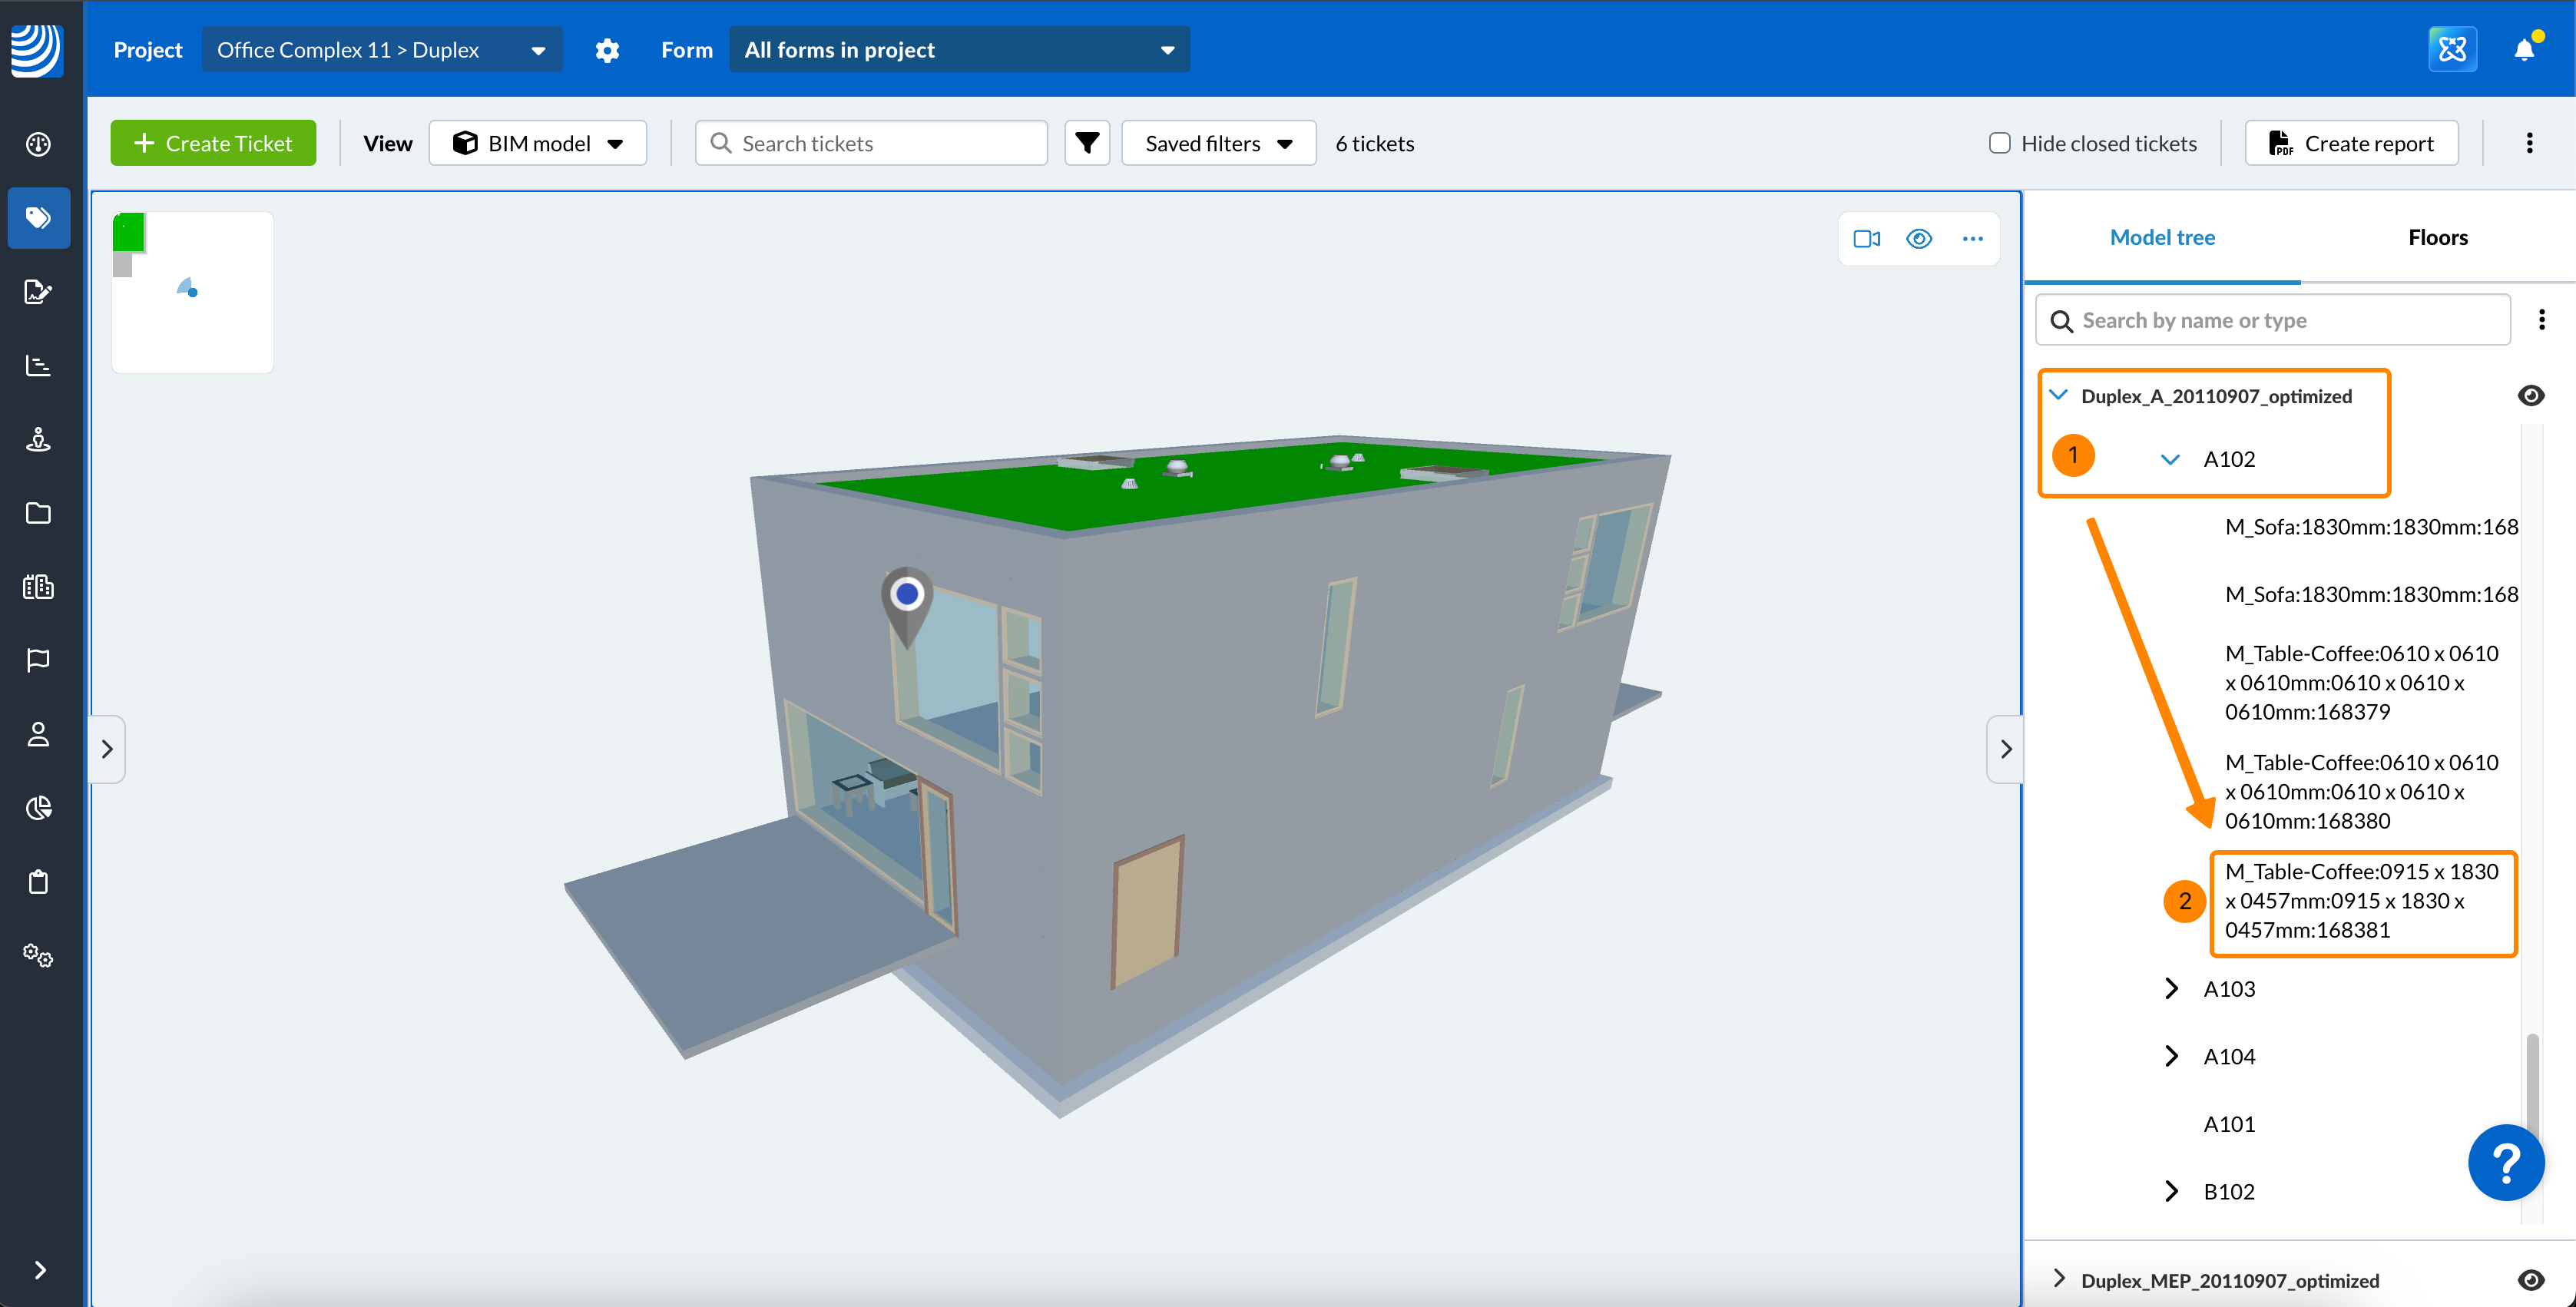This screenshot has width=2576, height=1307.
Task: Open the filter funnel icon
Action: point(1087,144)
